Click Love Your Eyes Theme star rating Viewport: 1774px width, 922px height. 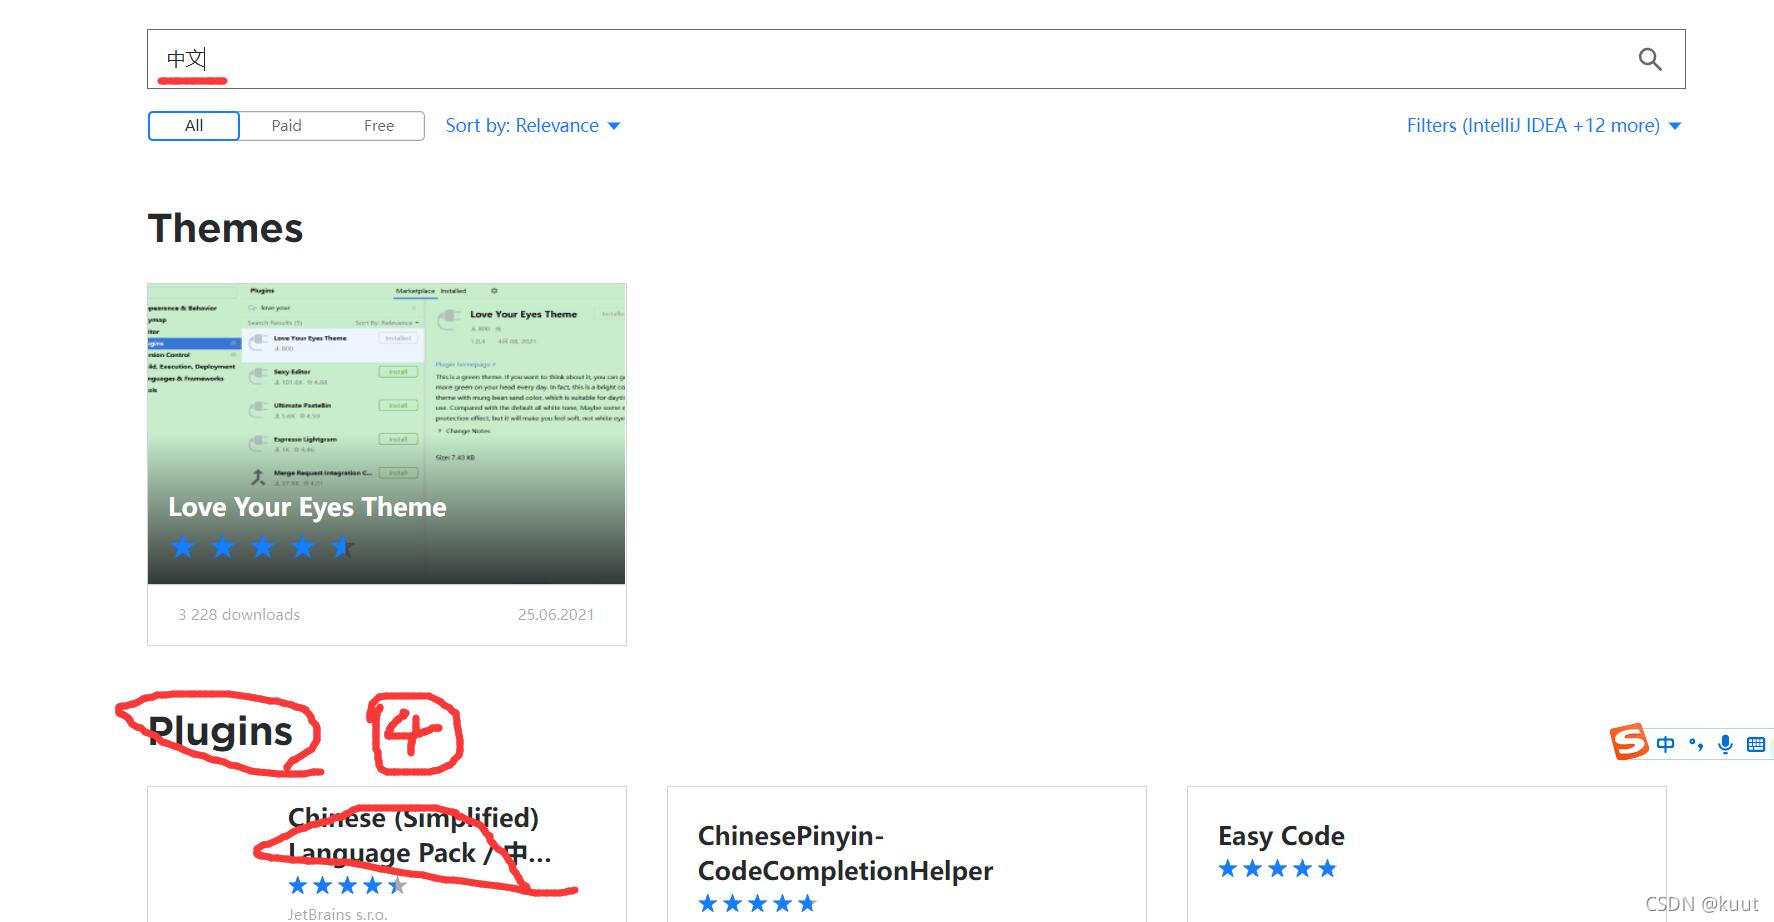pos(263,547)
